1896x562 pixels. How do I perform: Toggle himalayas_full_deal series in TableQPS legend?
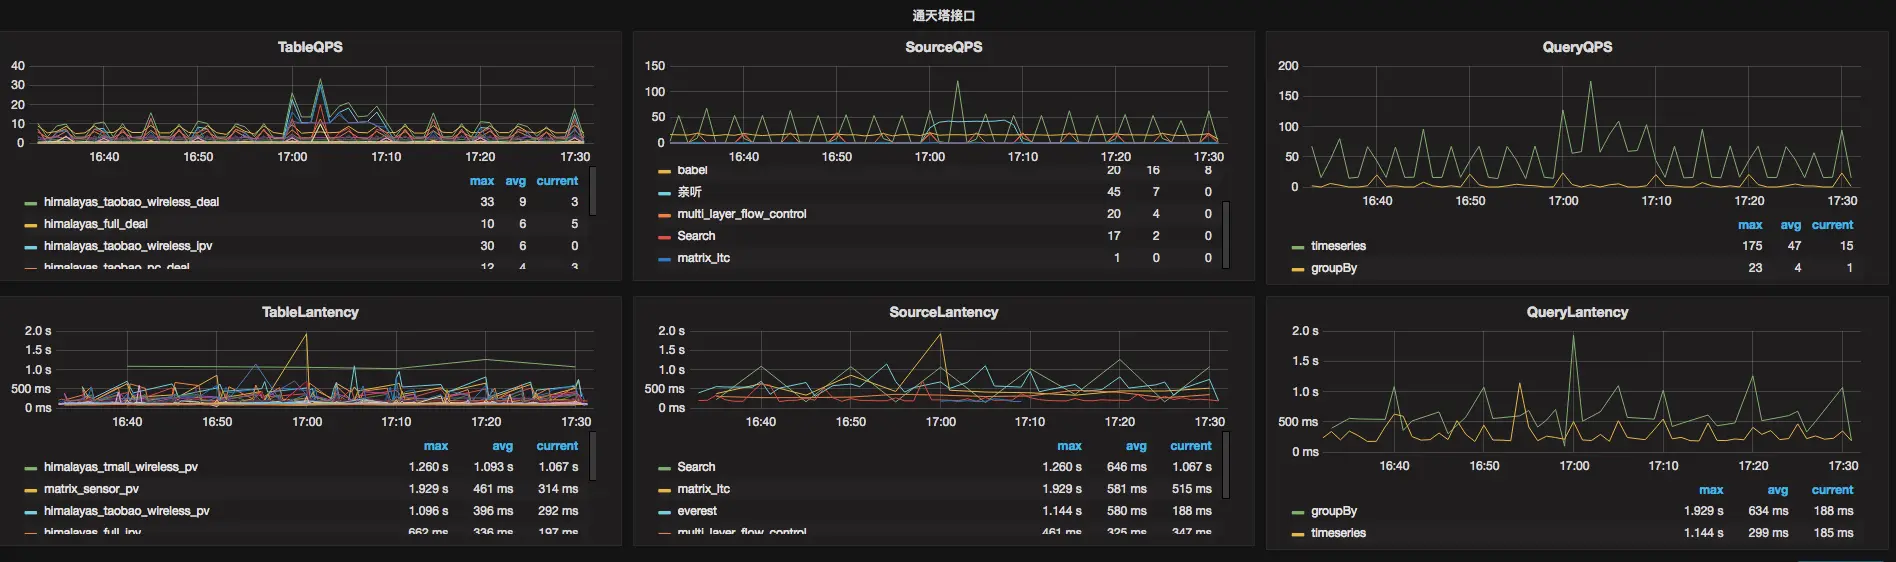click(95, 224)
